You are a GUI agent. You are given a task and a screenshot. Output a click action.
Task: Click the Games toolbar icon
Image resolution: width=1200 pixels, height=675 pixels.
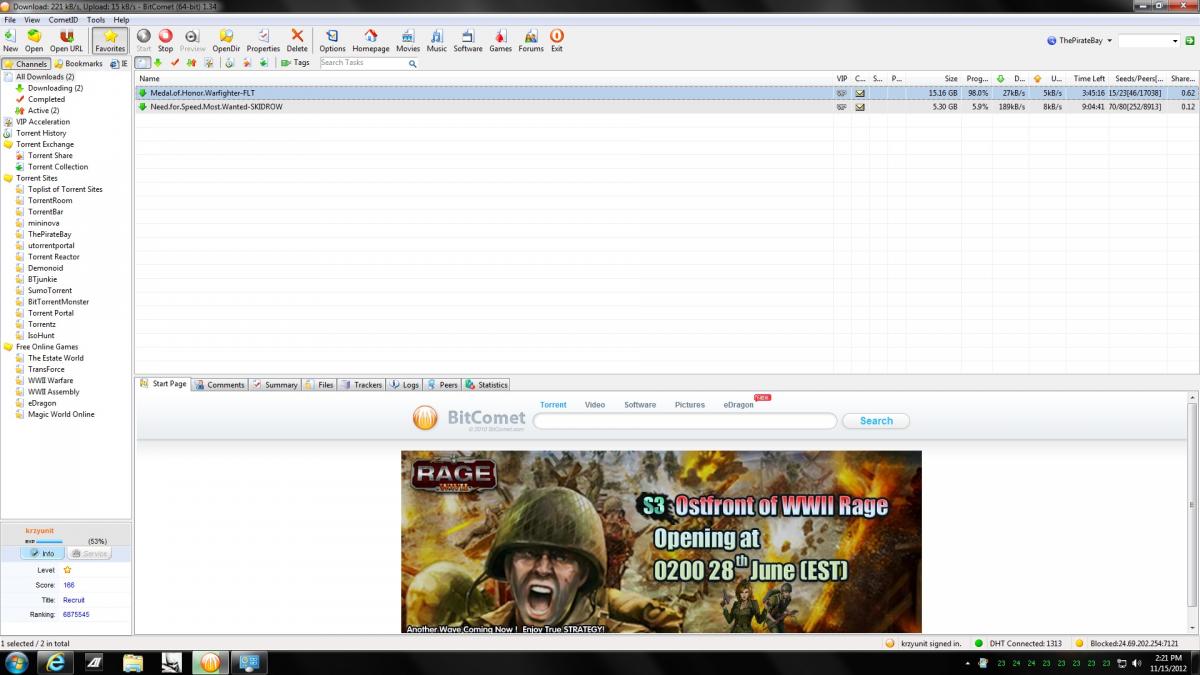point(500,40)
